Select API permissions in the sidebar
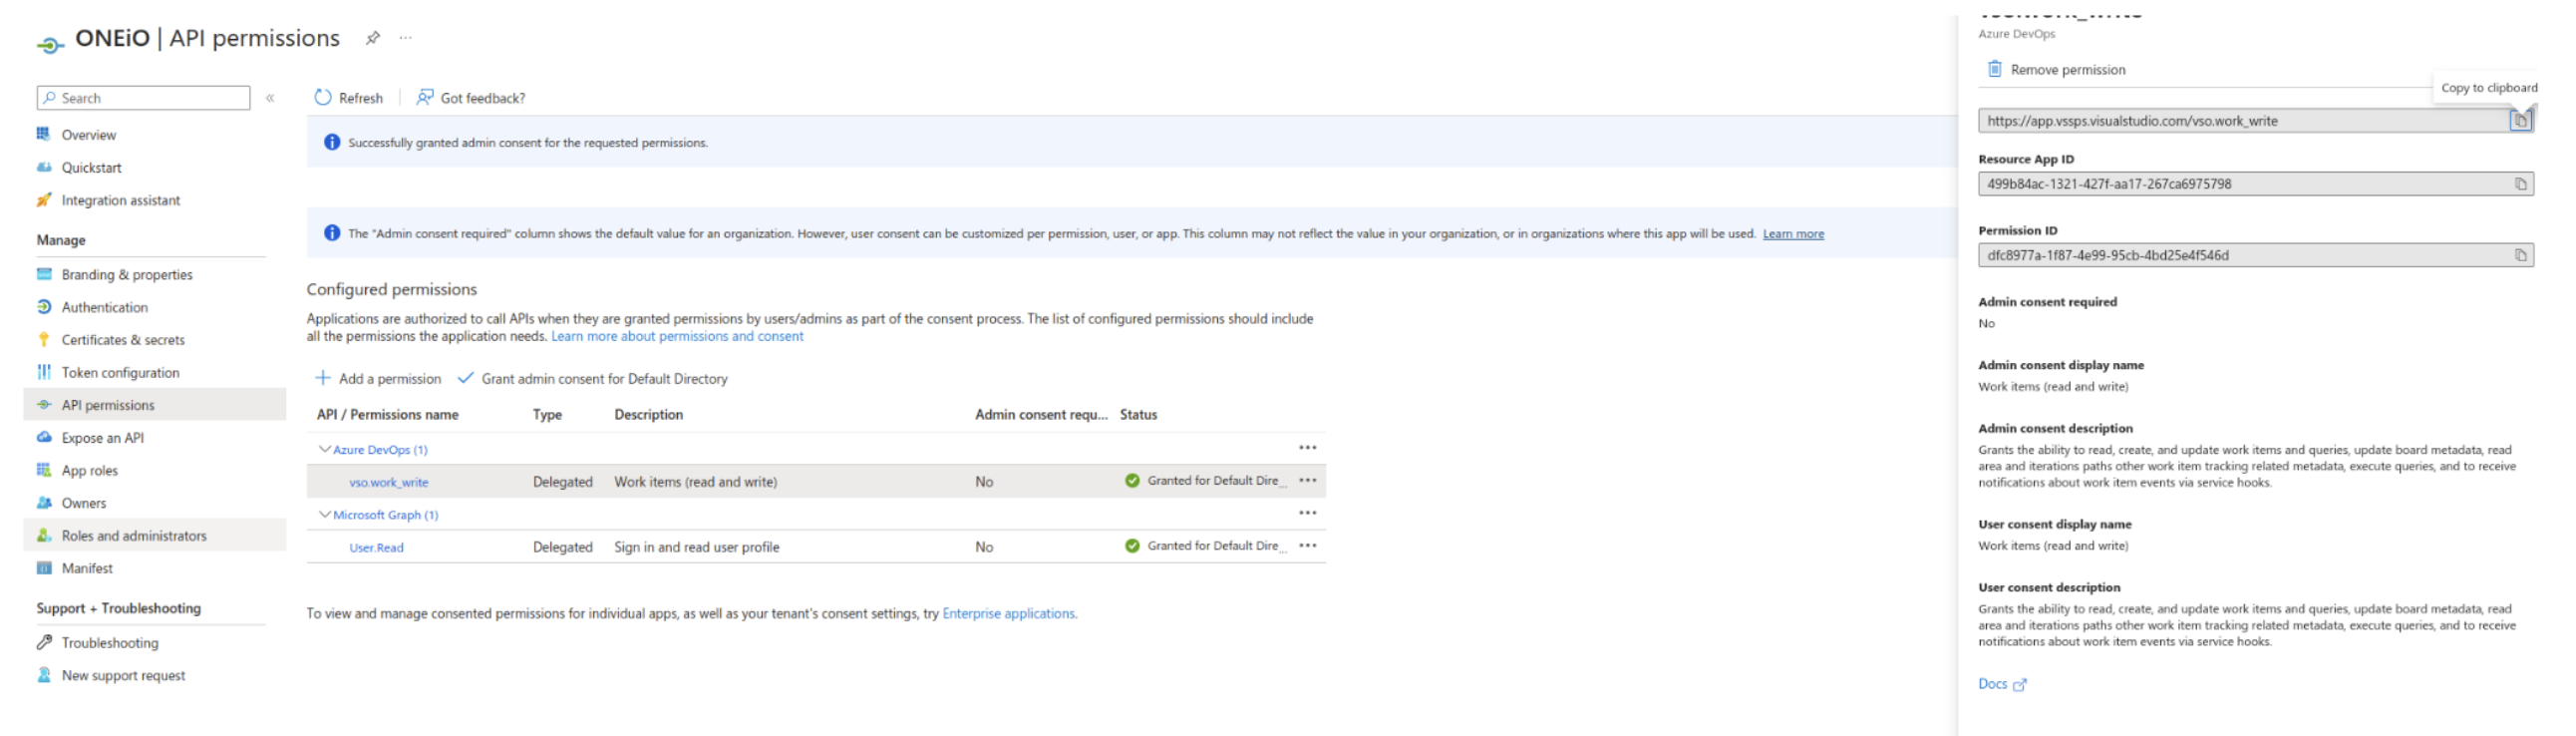Viewport: 2576px width, 736px height. (x=155, y=405)
